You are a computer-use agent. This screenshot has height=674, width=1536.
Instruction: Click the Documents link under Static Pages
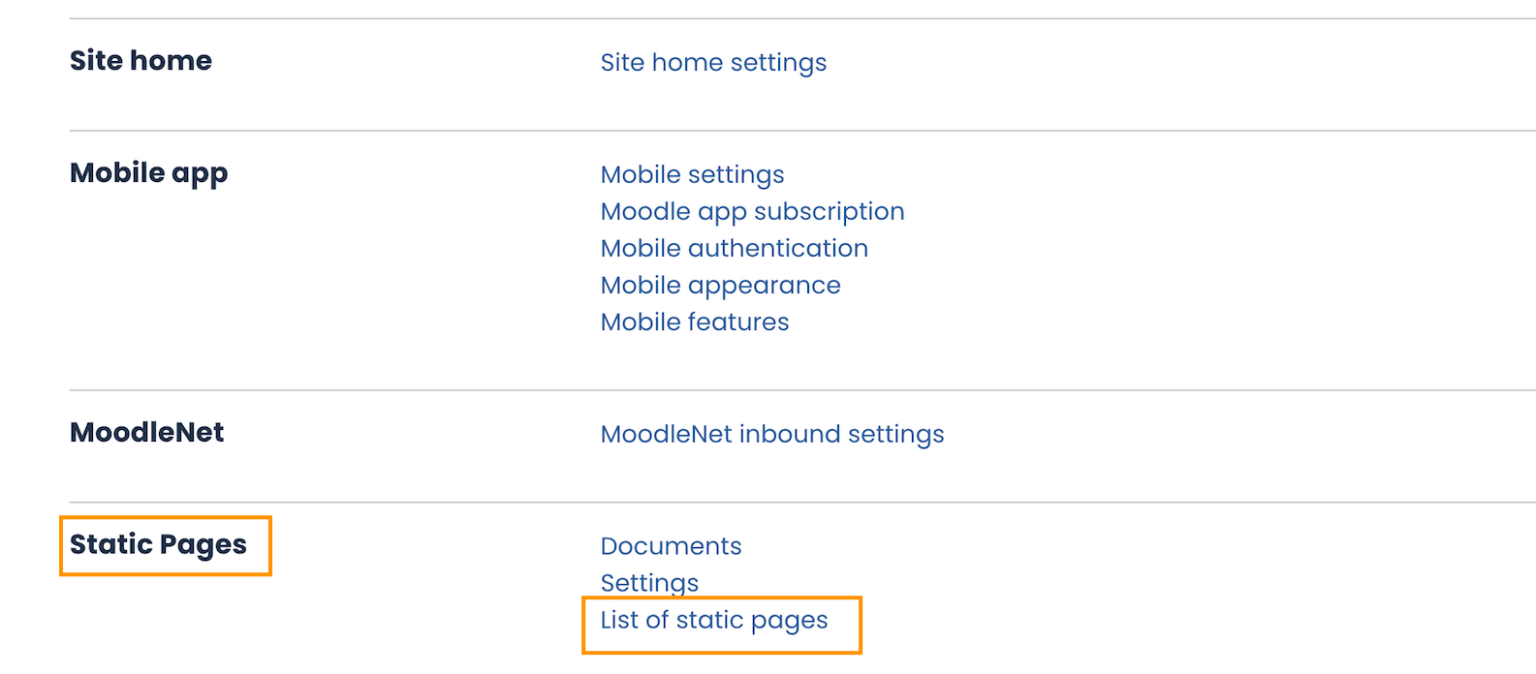[x=670, y=546]
